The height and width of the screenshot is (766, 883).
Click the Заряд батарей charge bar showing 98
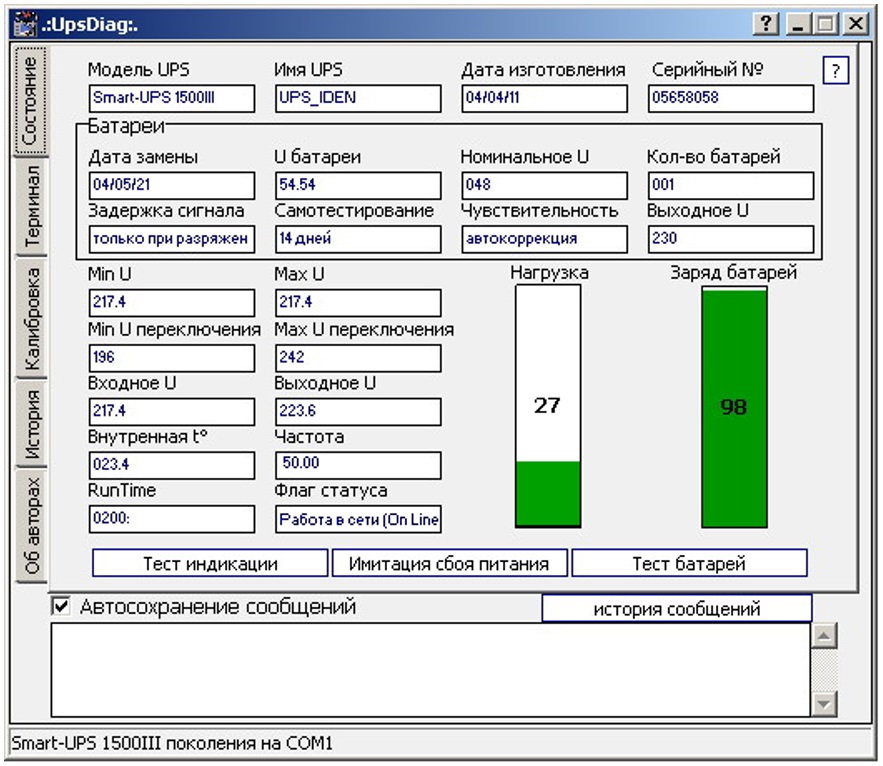[734, 407]
